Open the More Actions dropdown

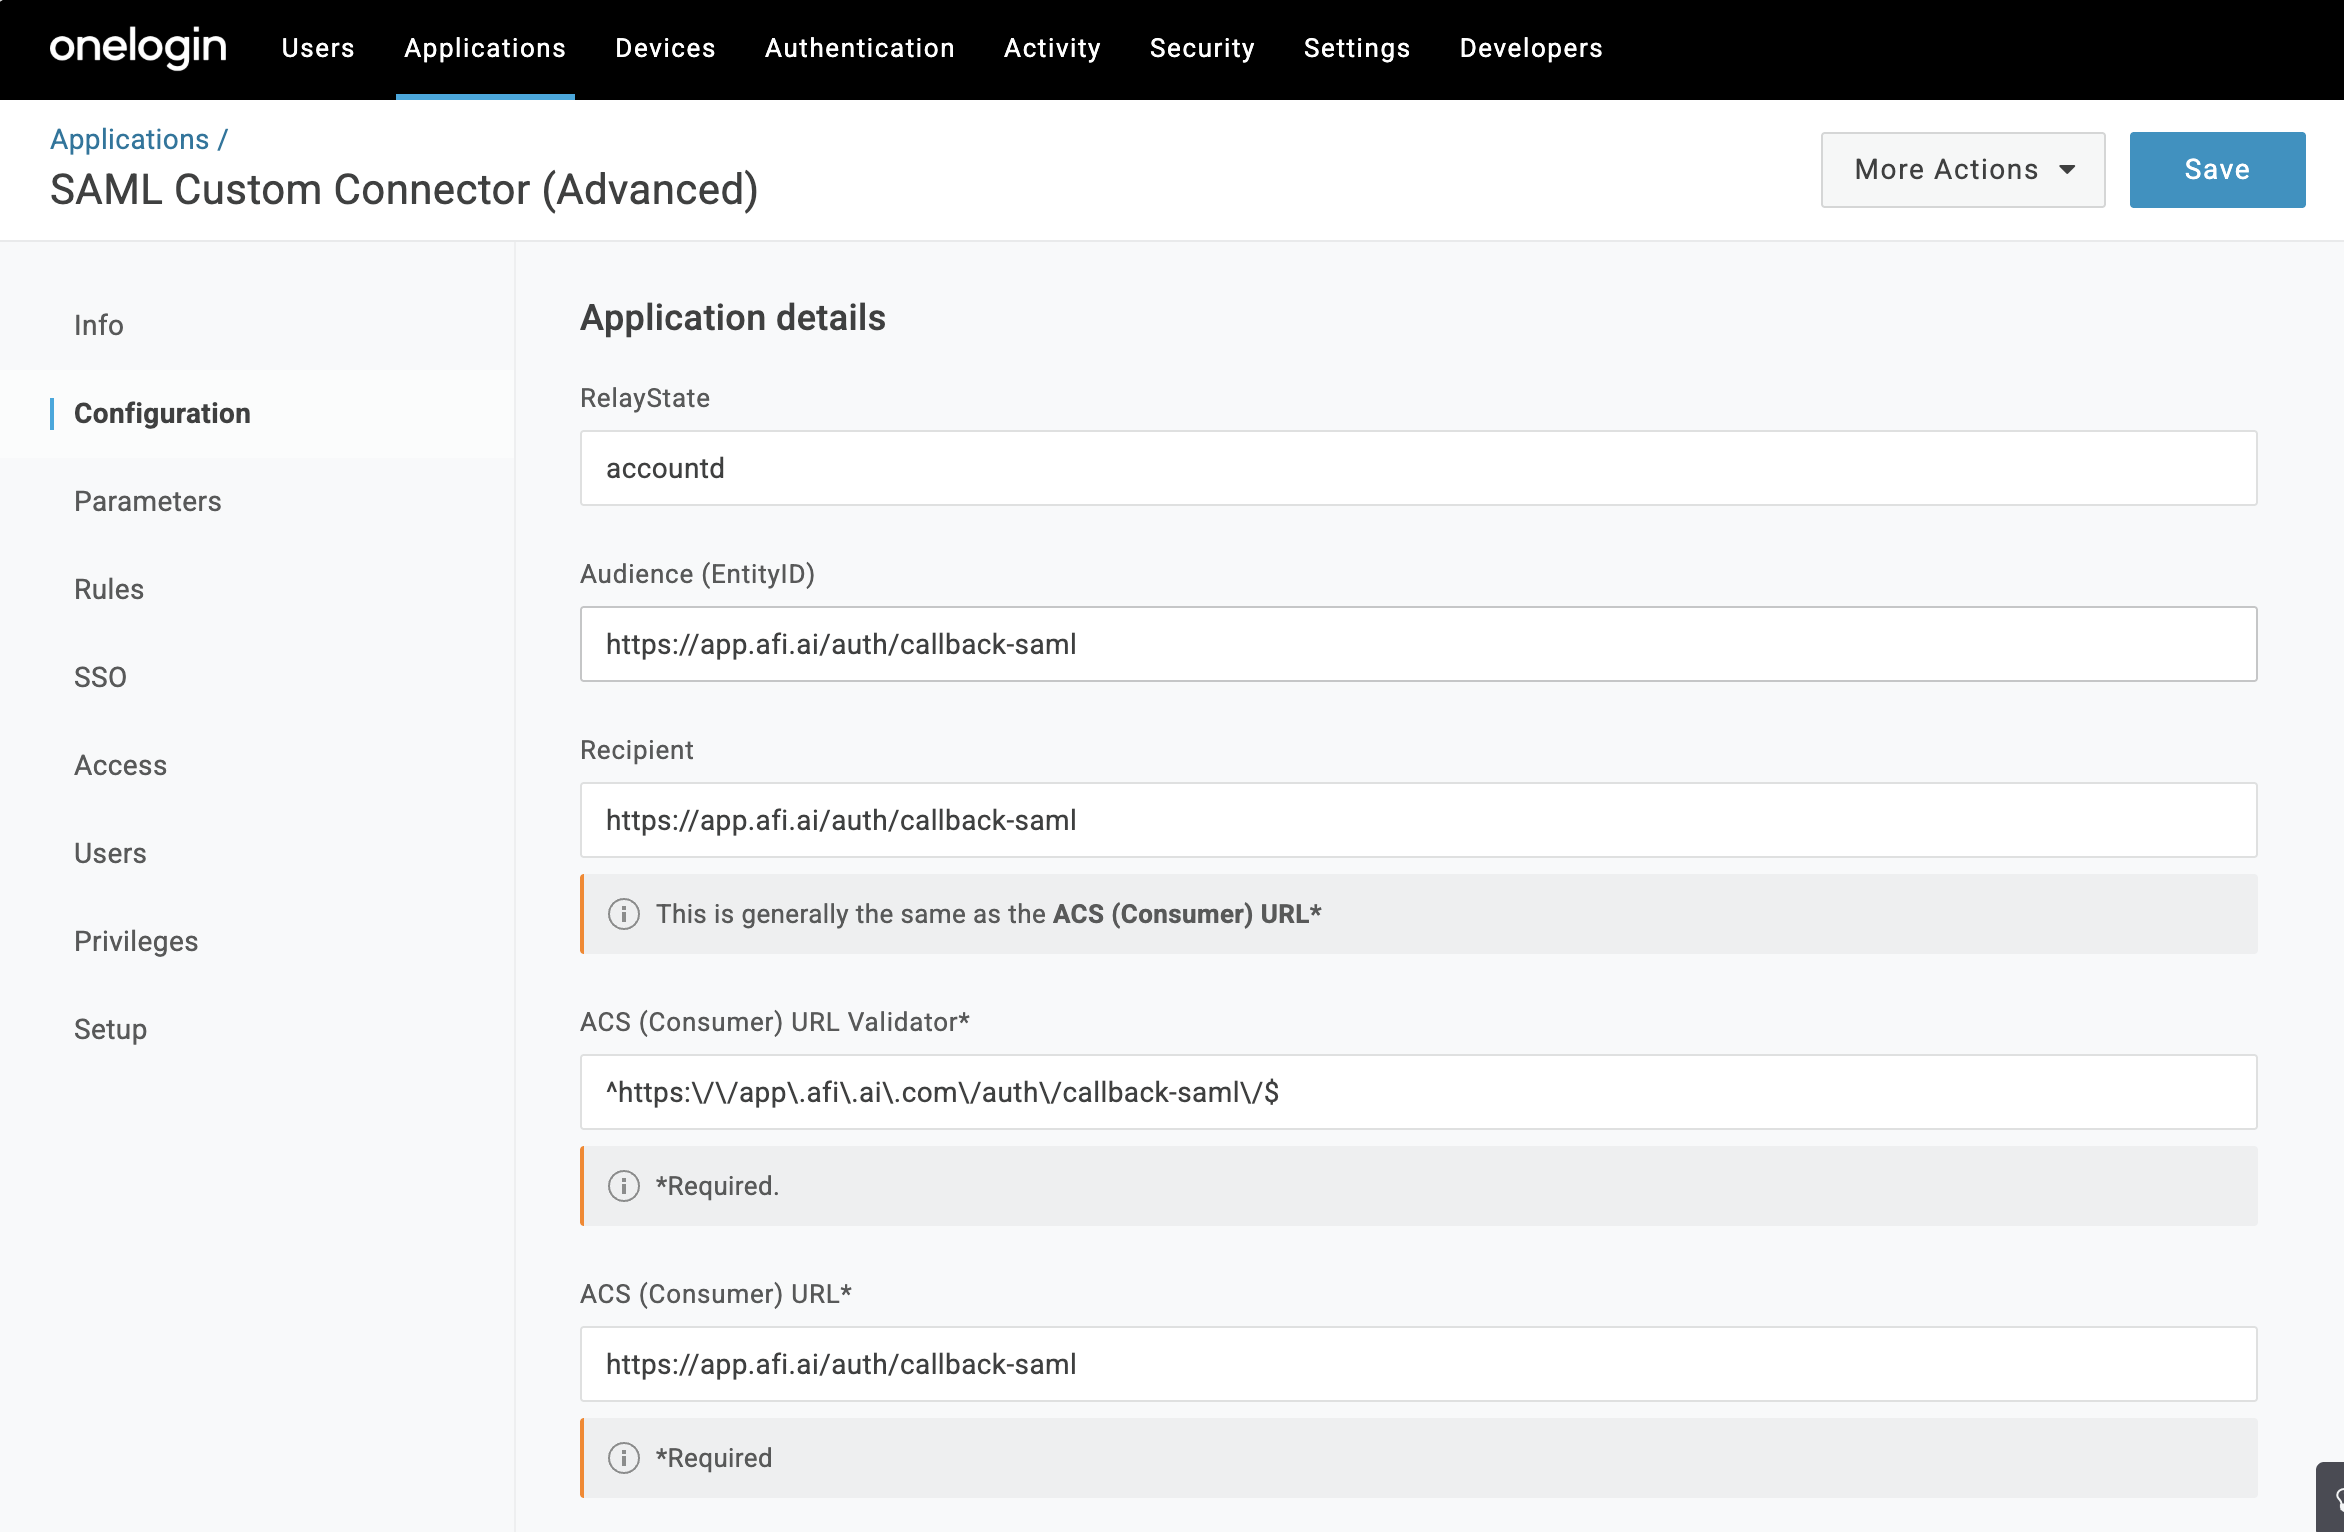coord(1963,170)
